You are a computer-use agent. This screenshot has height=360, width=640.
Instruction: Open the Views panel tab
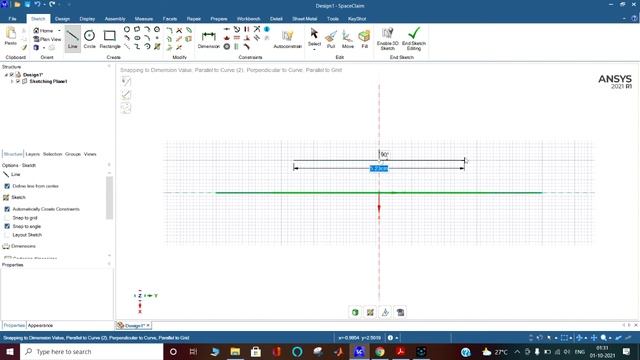(x=90, y=154)
